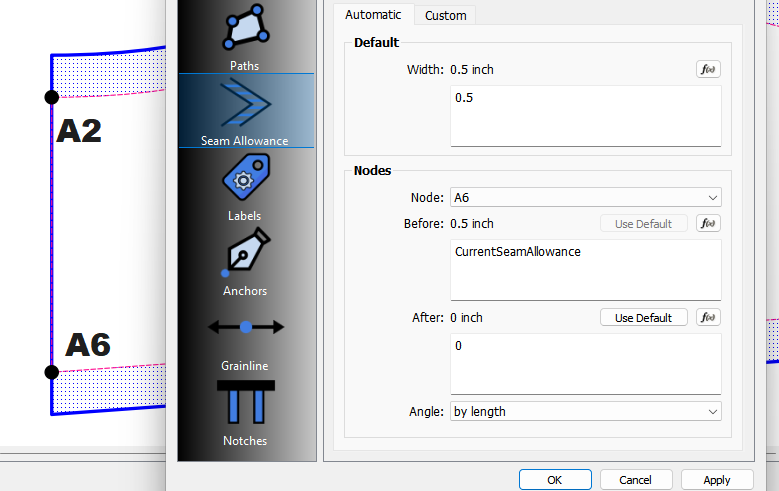This screenshot has height=491, width=779.
Task: Switch to the Custom tab
Action: (x=445, y=15)
